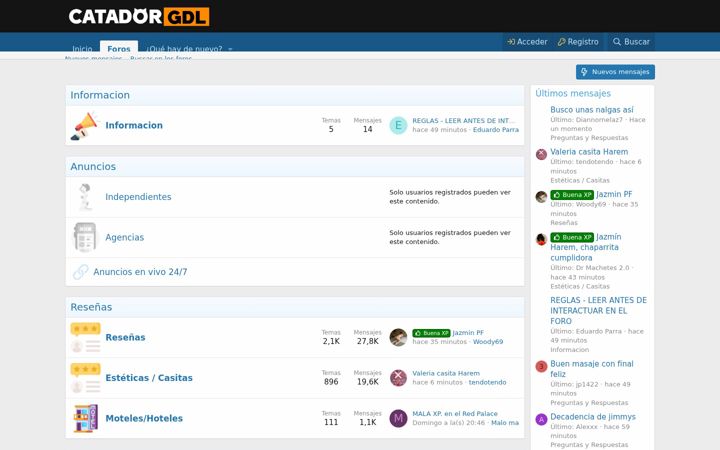Open Buen masaje con final feliz thread
720x450 pixels.
(592, 369)
